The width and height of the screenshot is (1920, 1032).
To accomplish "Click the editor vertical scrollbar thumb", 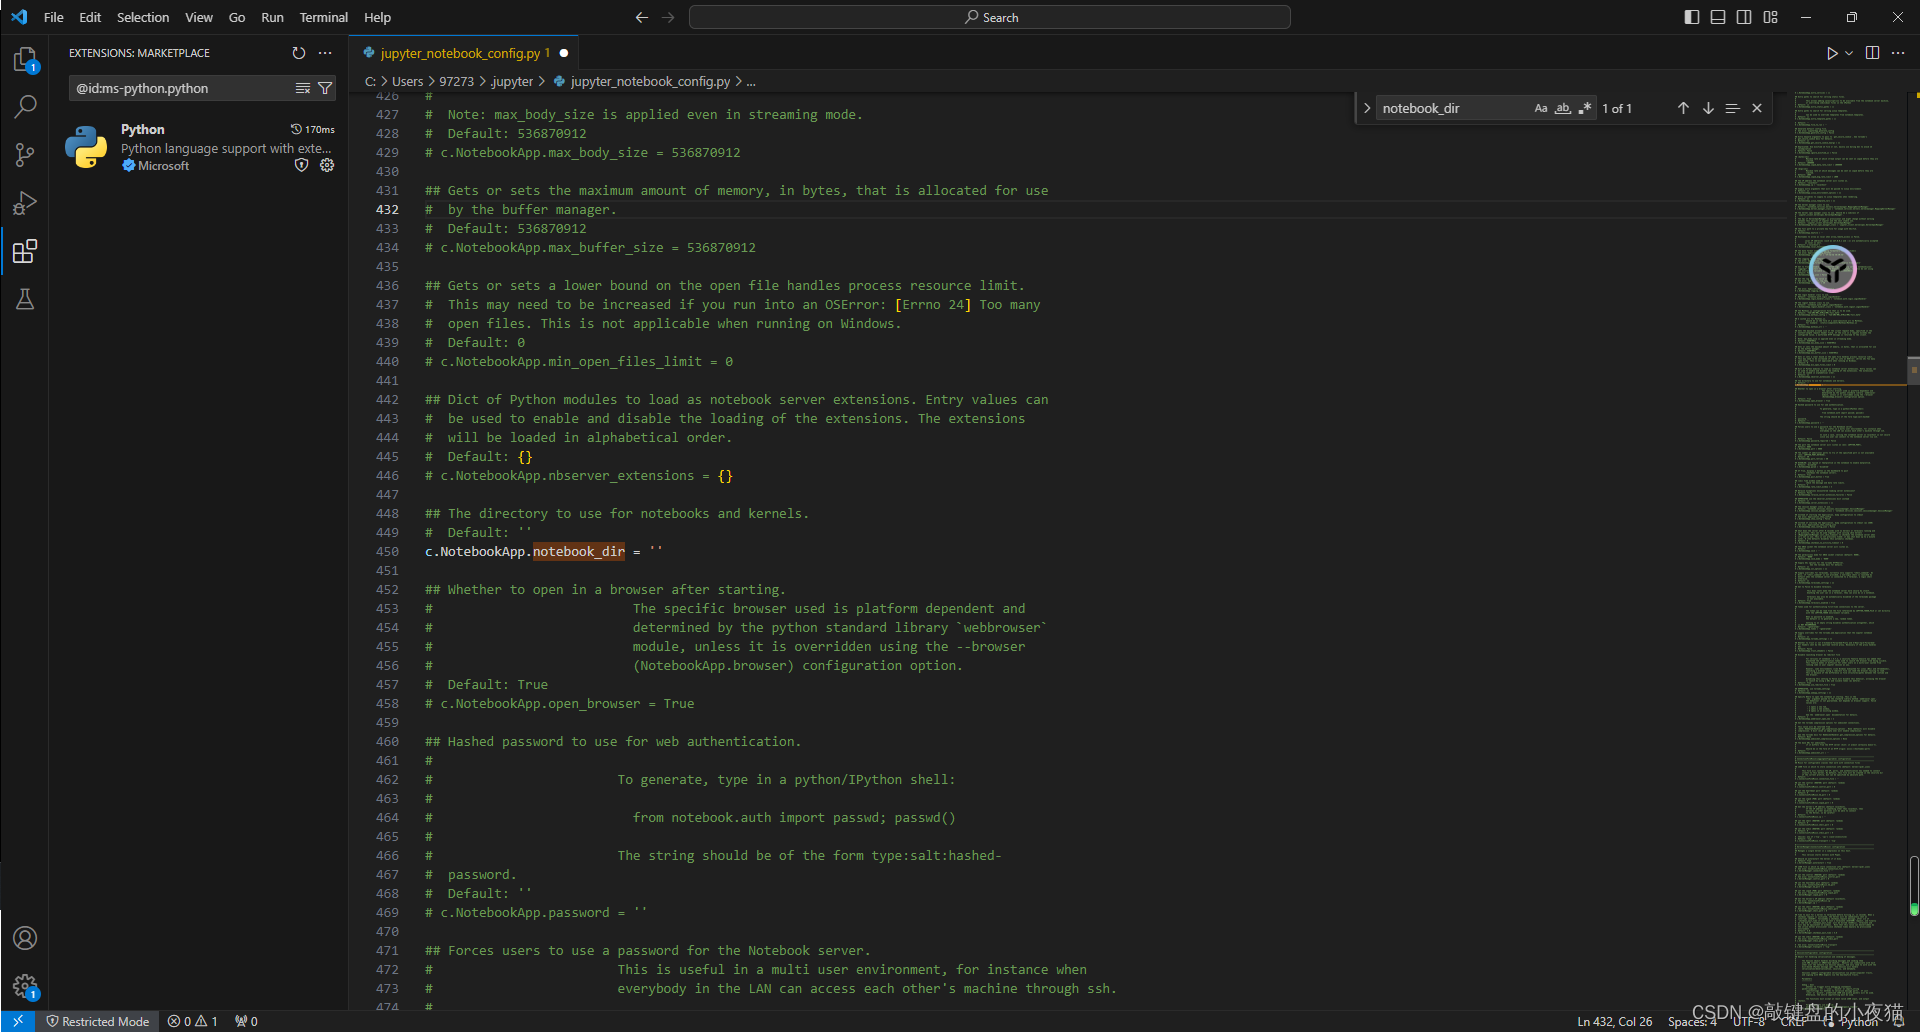I will [x=1913, y=370].
